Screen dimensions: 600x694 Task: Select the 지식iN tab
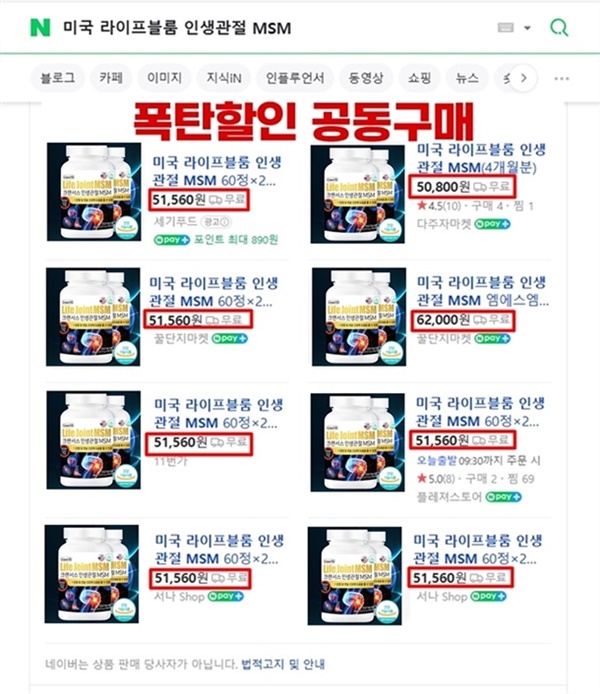[224, 78]
